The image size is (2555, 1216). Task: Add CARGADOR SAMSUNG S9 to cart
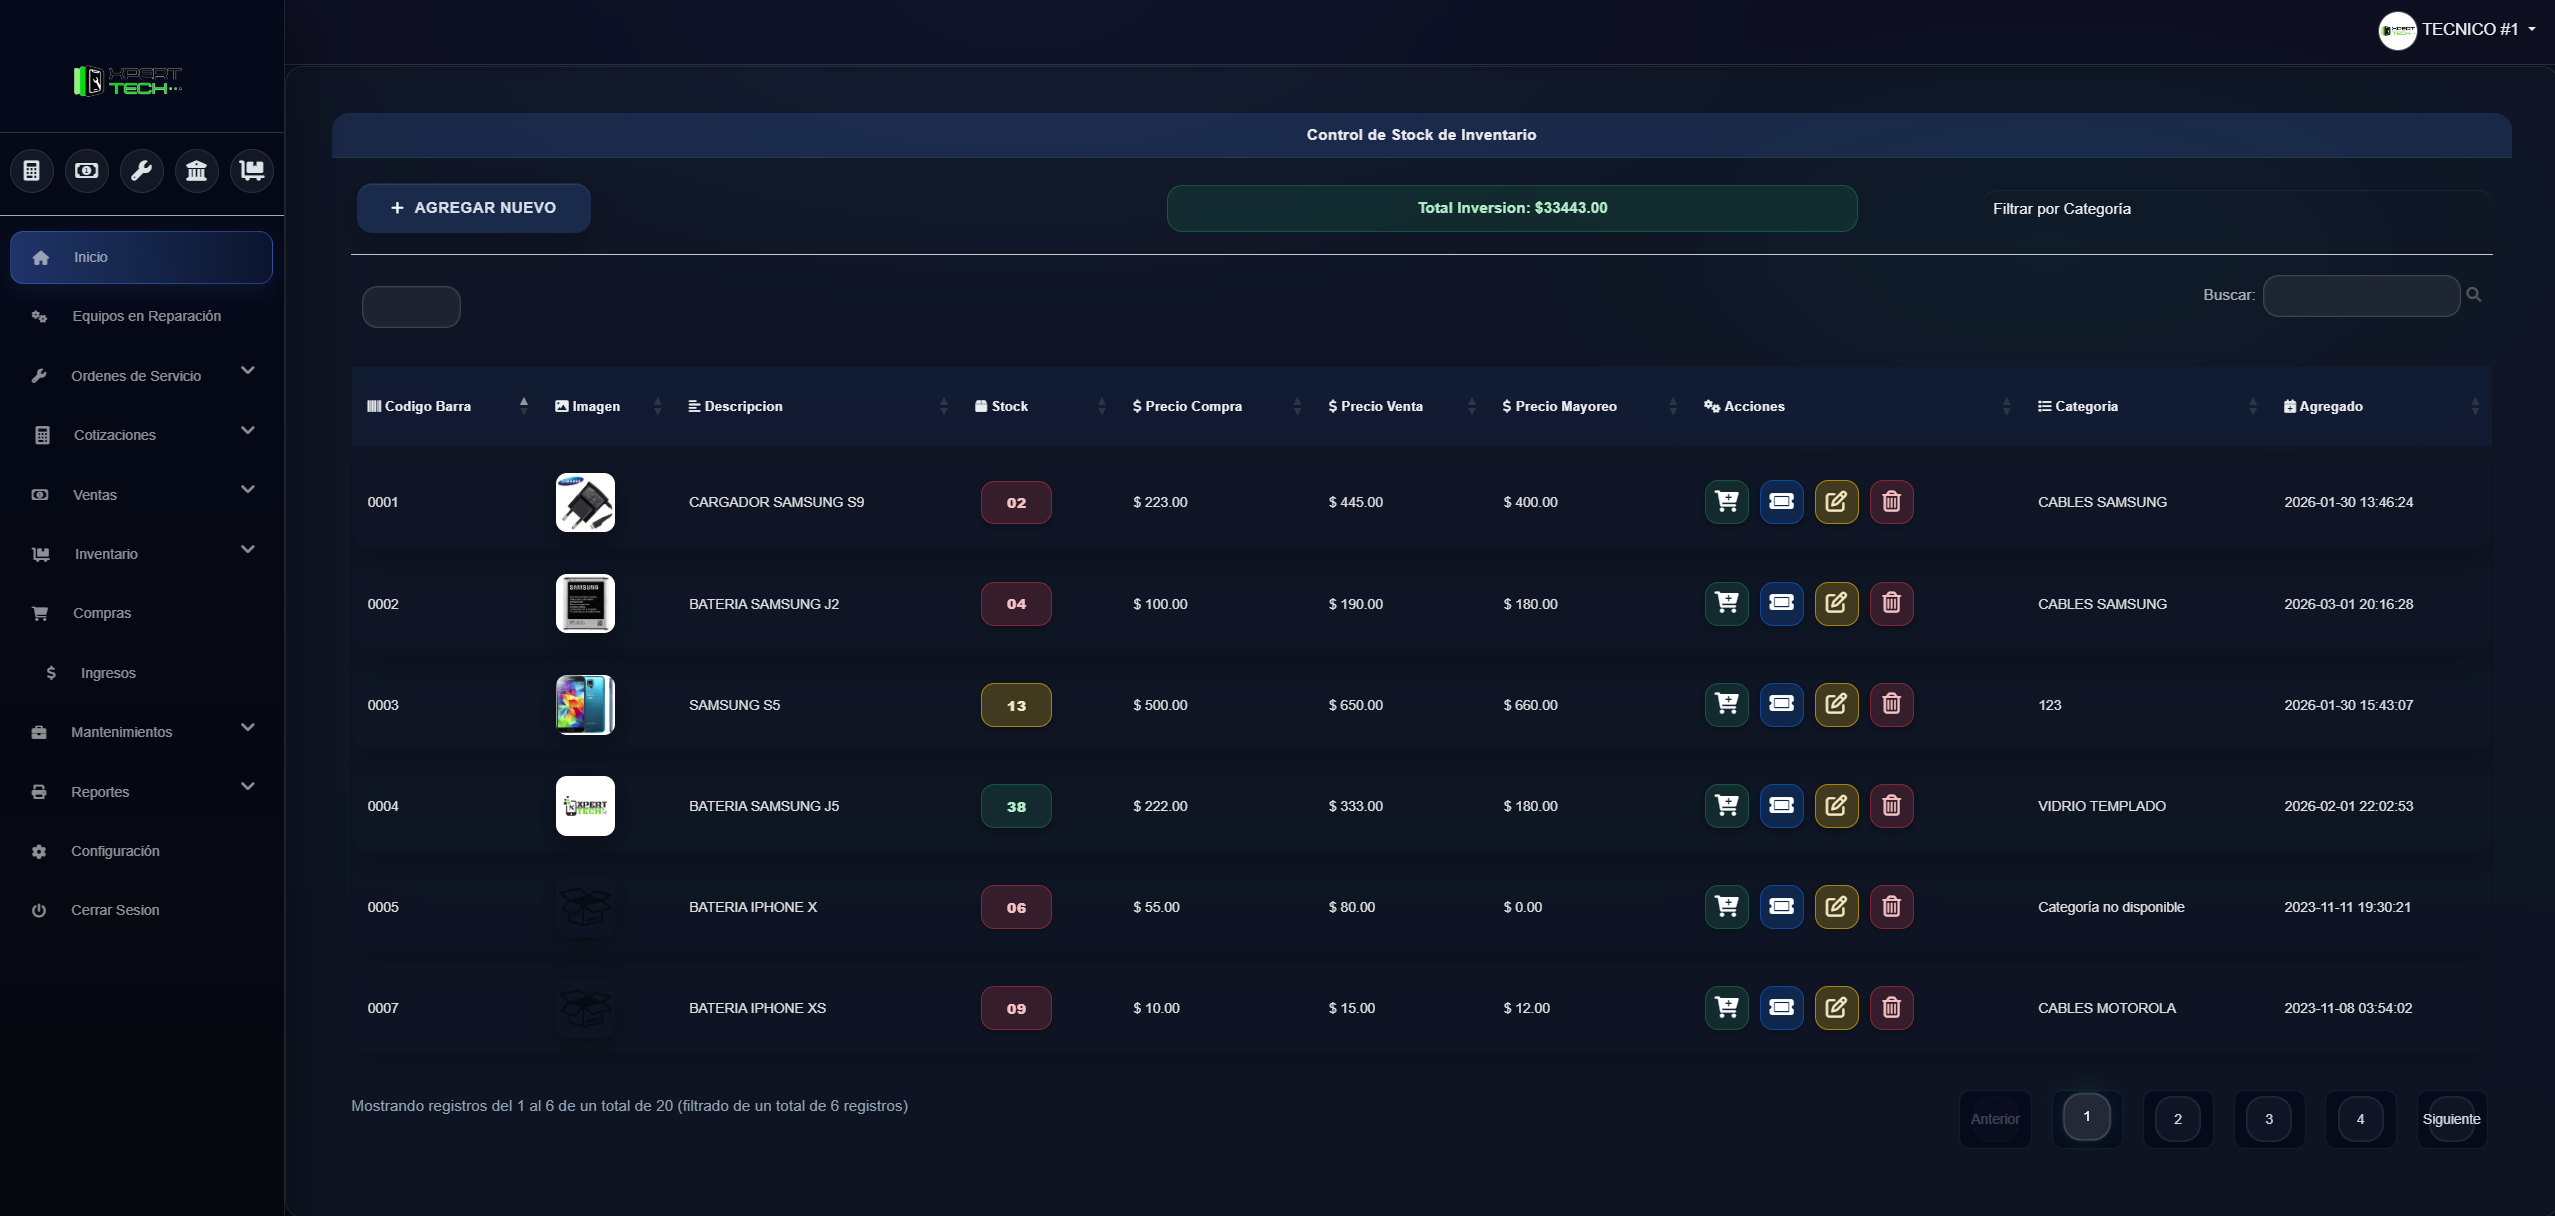tap(1726, 502)
